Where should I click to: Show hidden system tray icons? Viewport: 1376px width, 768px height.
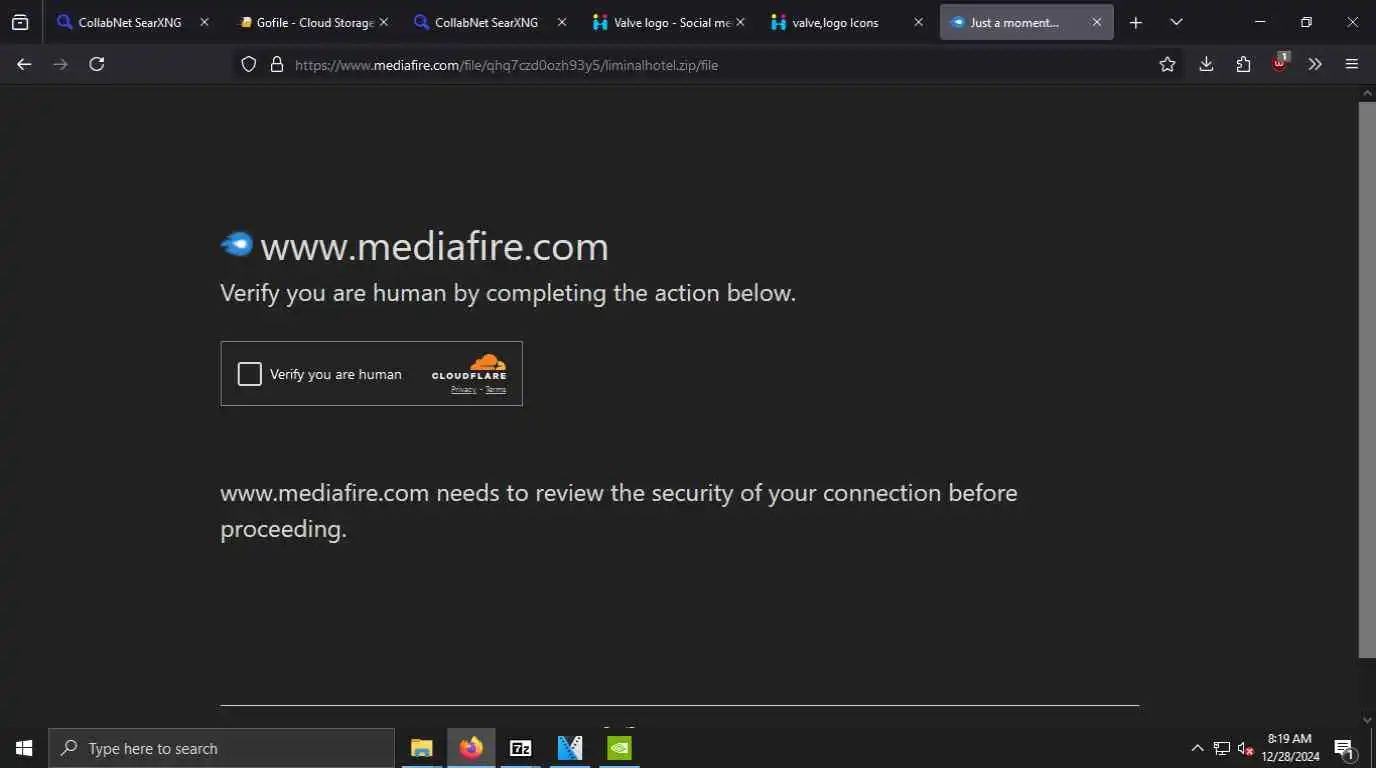(x=1197, y=748)
